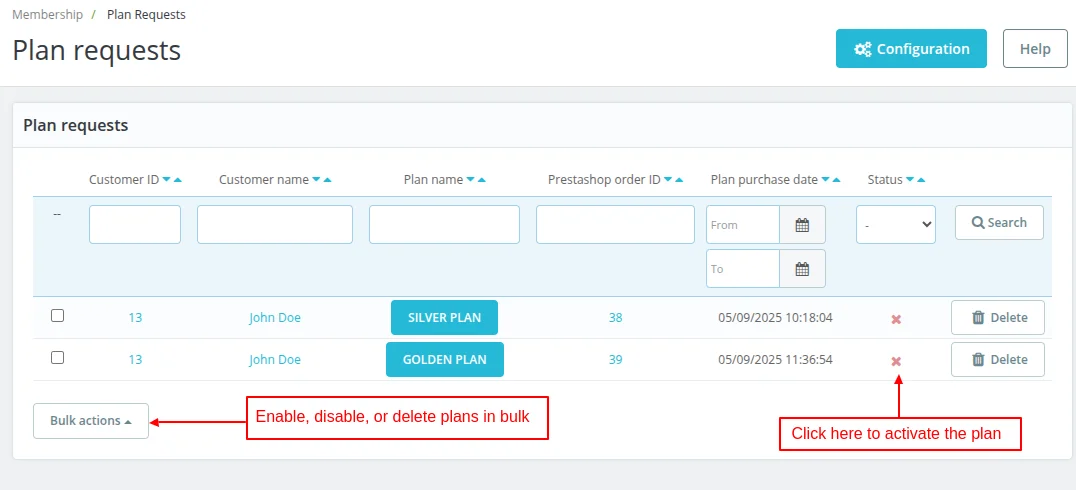Open calendar for To date

click(x=802, y=268)
